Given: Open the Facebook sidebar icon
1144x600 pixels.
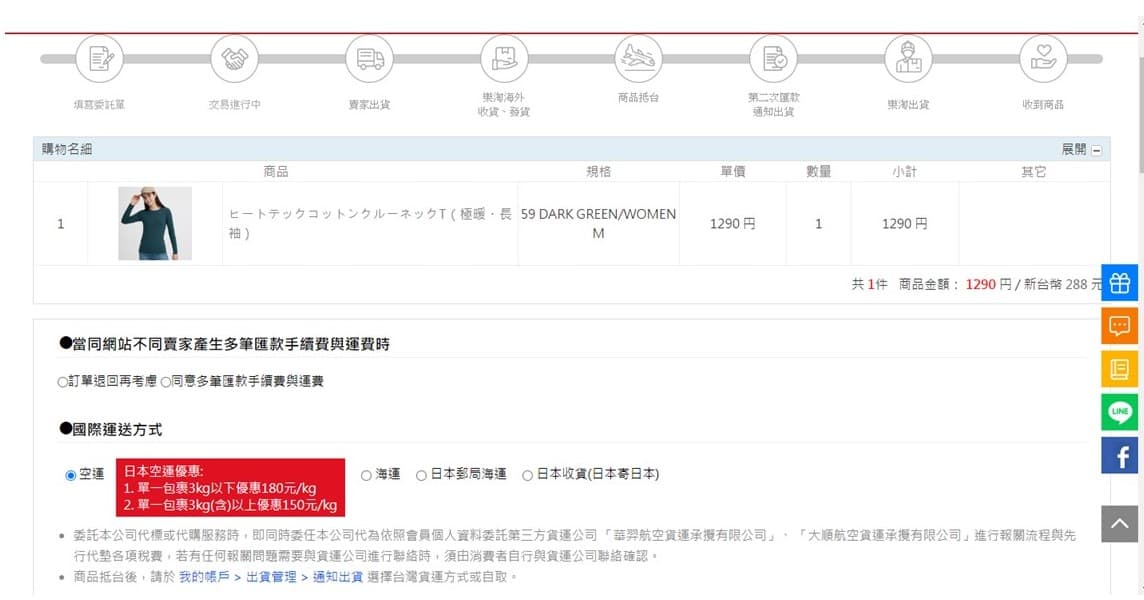Looking at the screenshot, I should pos(1119,455).
